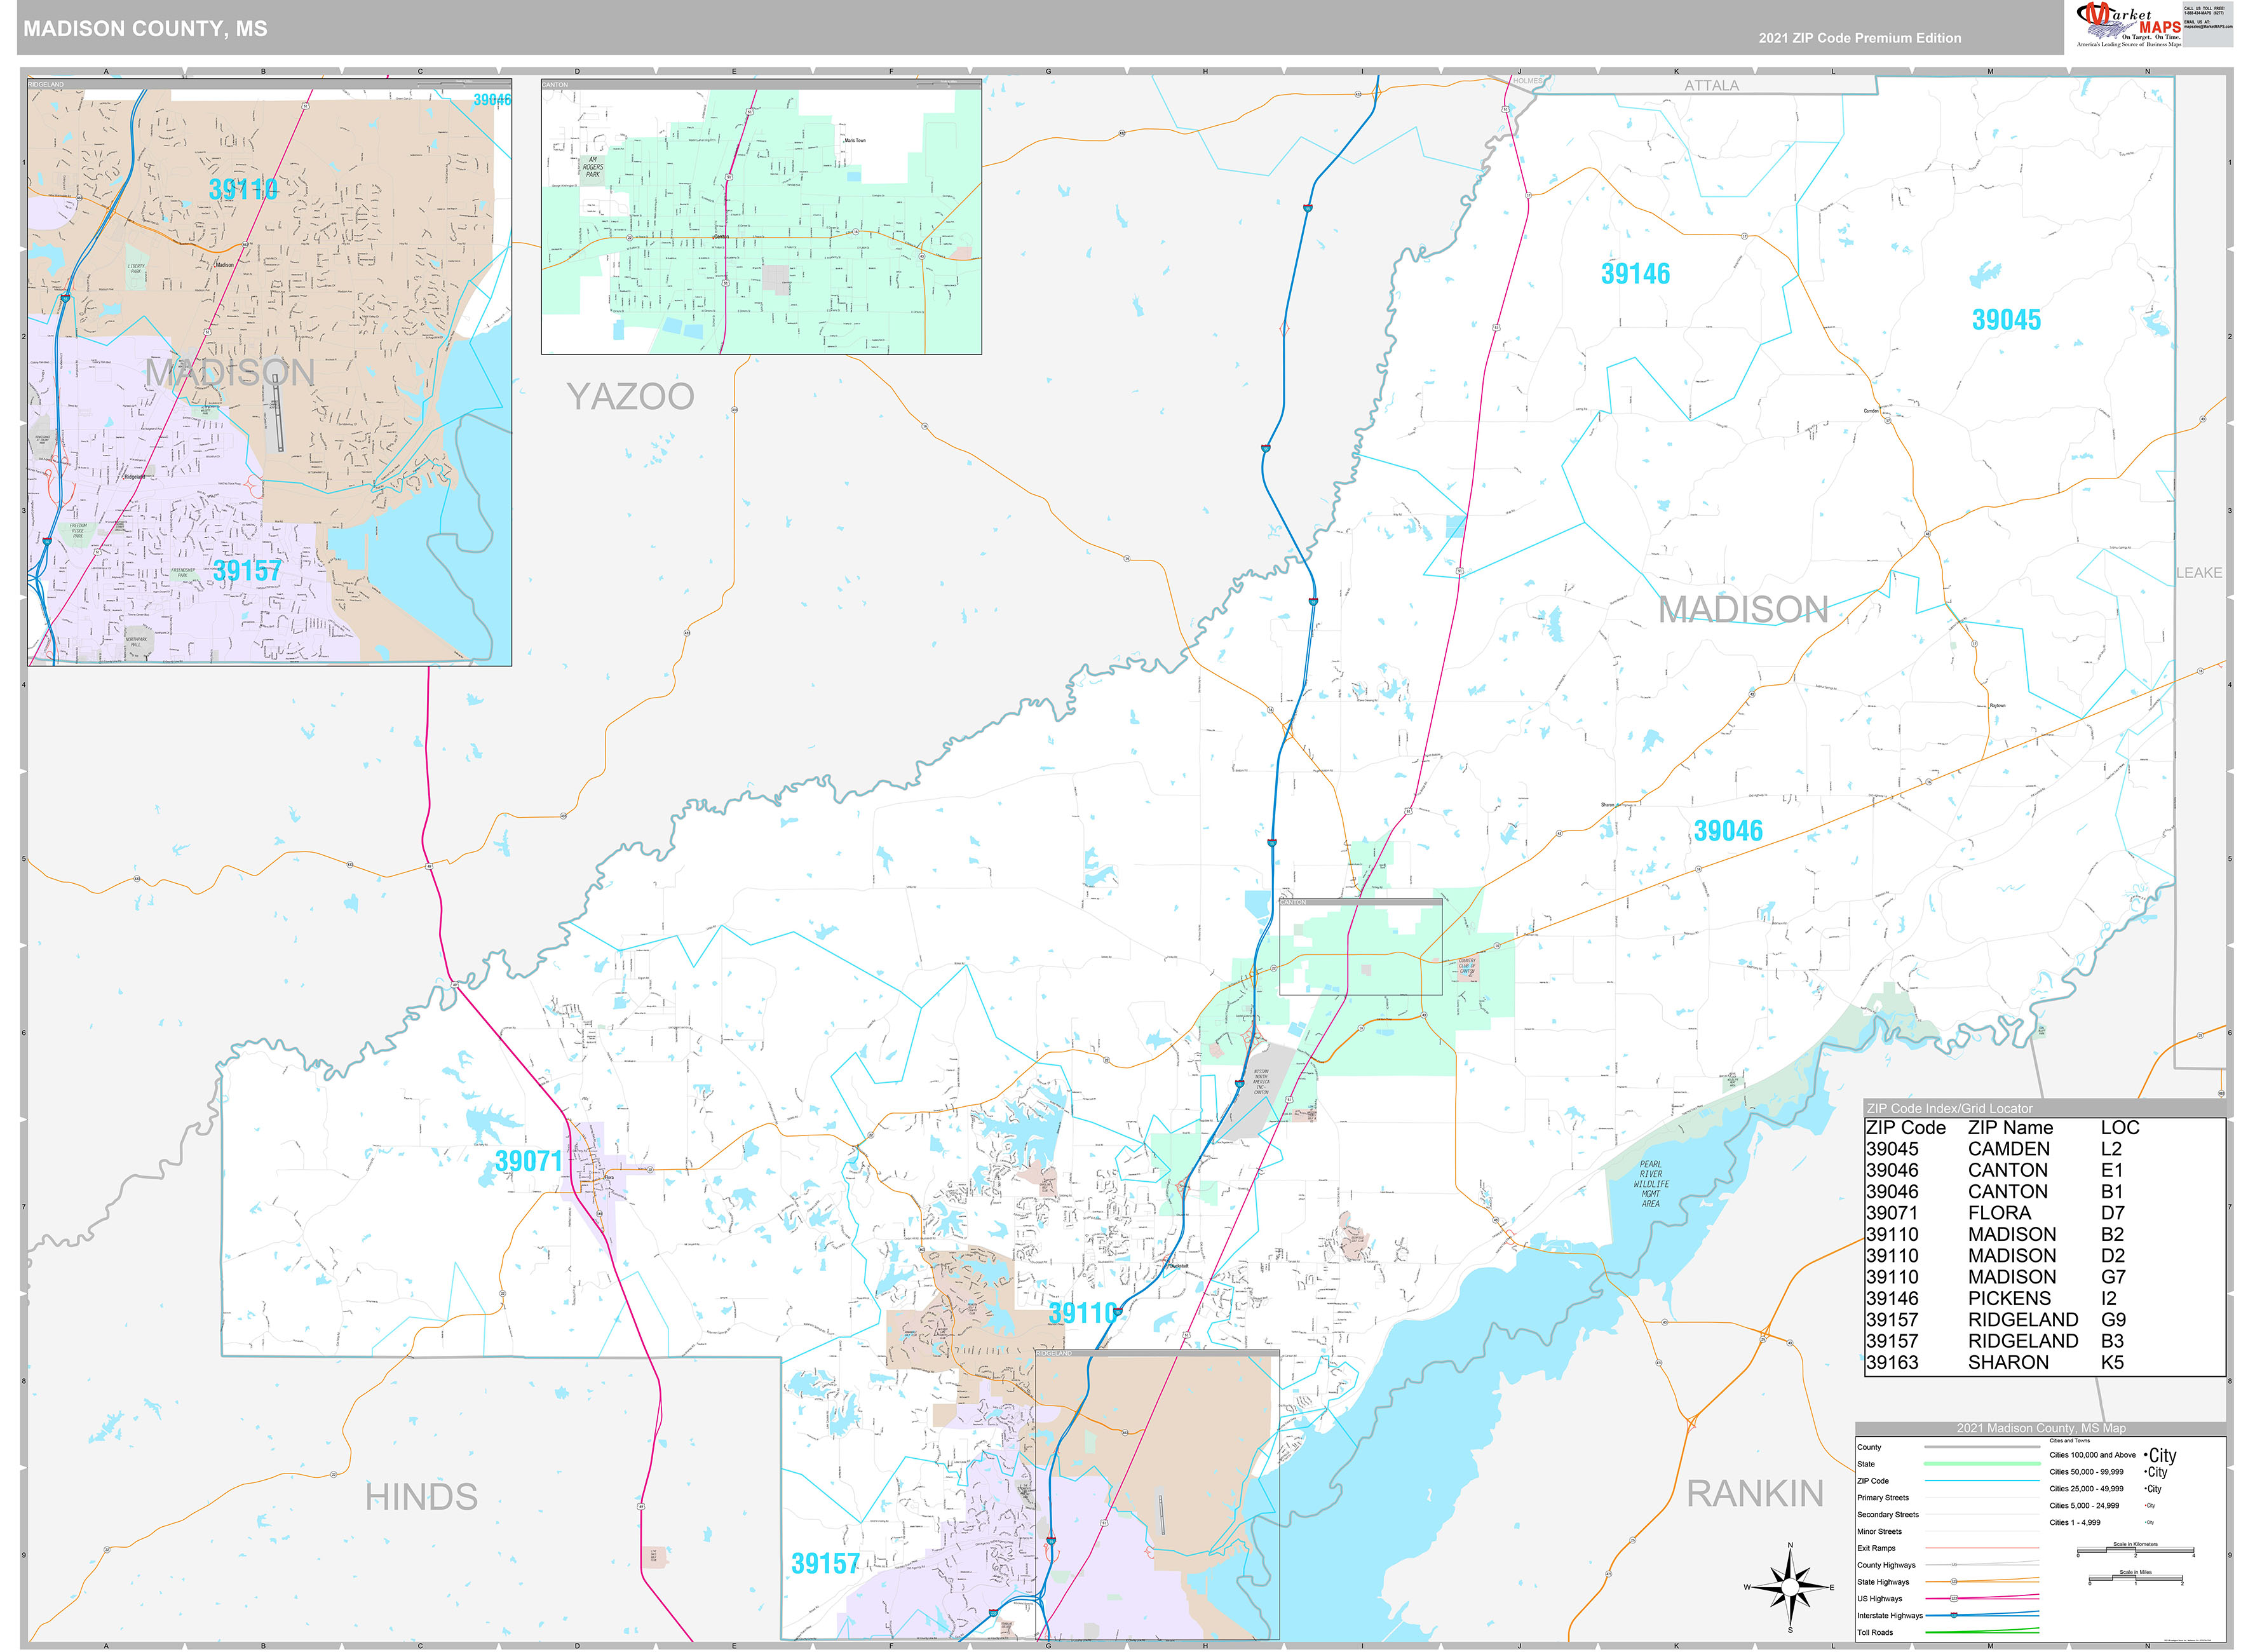Click the mapsales@MarketMAPS.com email address
The width and height of the screenshot is (2248, 1652).
pos(2208,27)
